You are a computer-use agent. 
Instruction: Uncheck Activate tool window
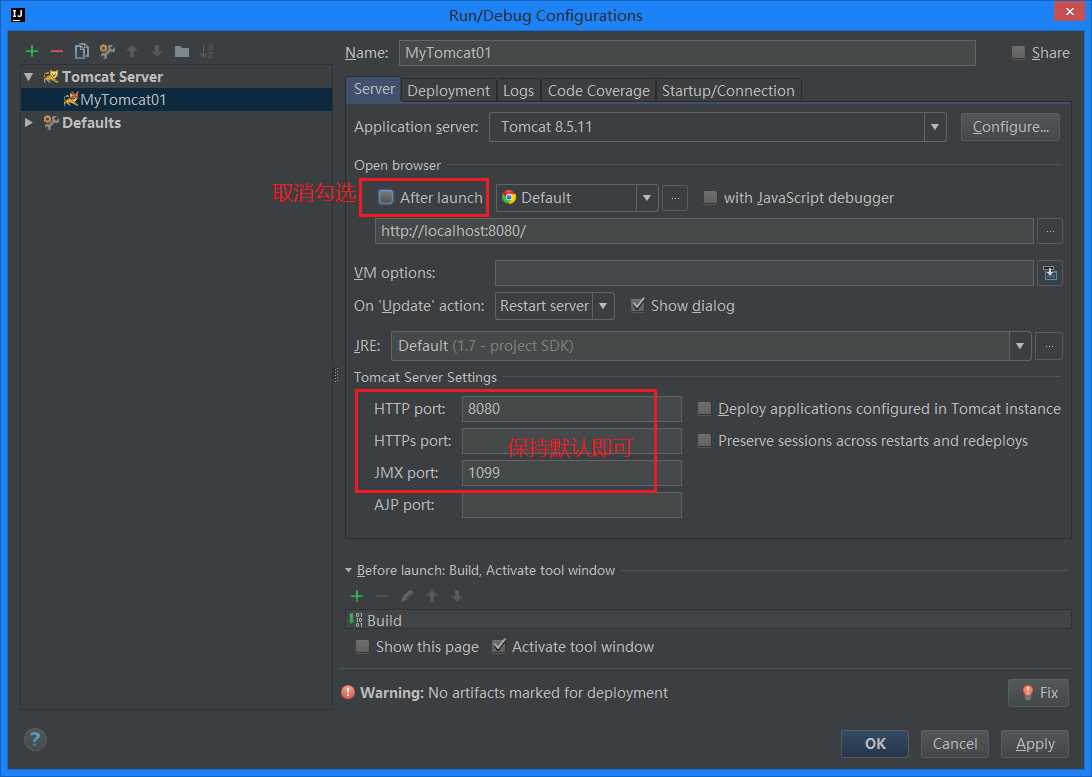point(499,646)
